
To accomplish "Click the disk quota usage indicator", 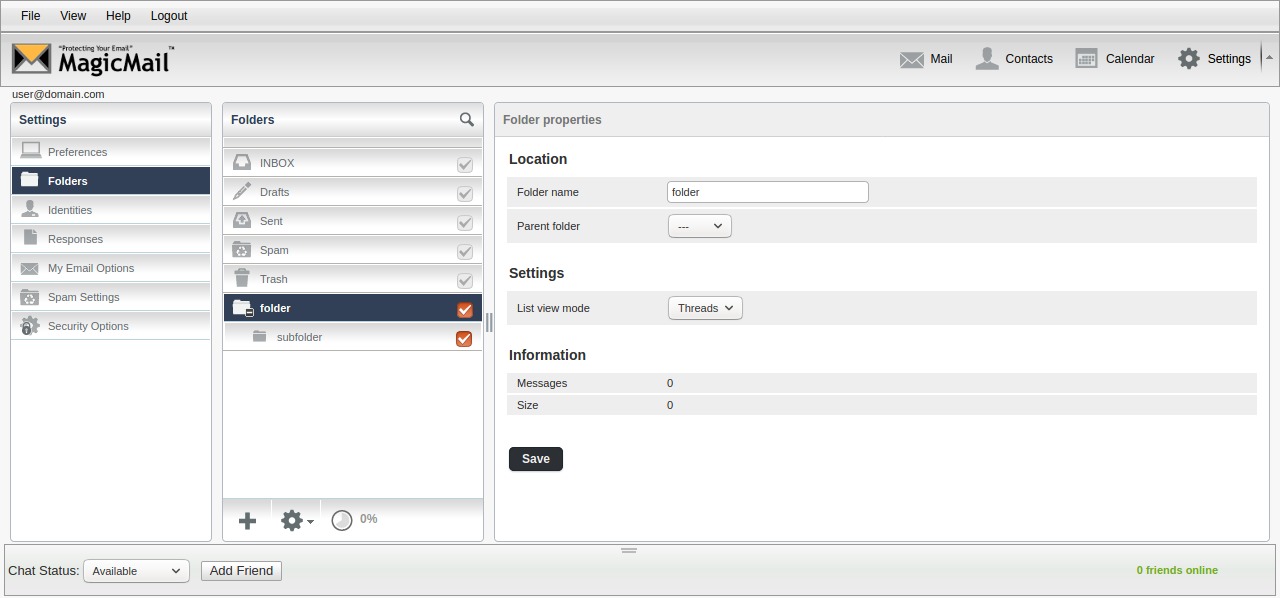I will pyautogui.click(x=342, y=520).
